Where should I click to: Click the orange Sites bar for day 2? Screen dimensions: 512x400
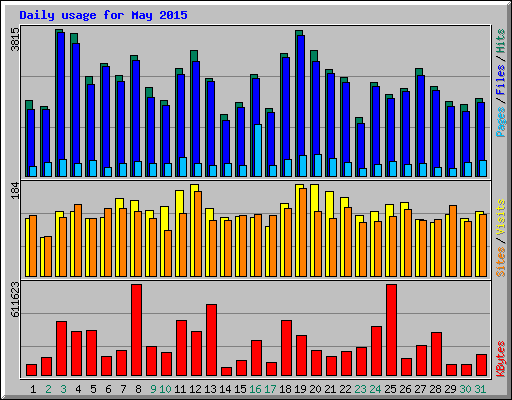48,256
